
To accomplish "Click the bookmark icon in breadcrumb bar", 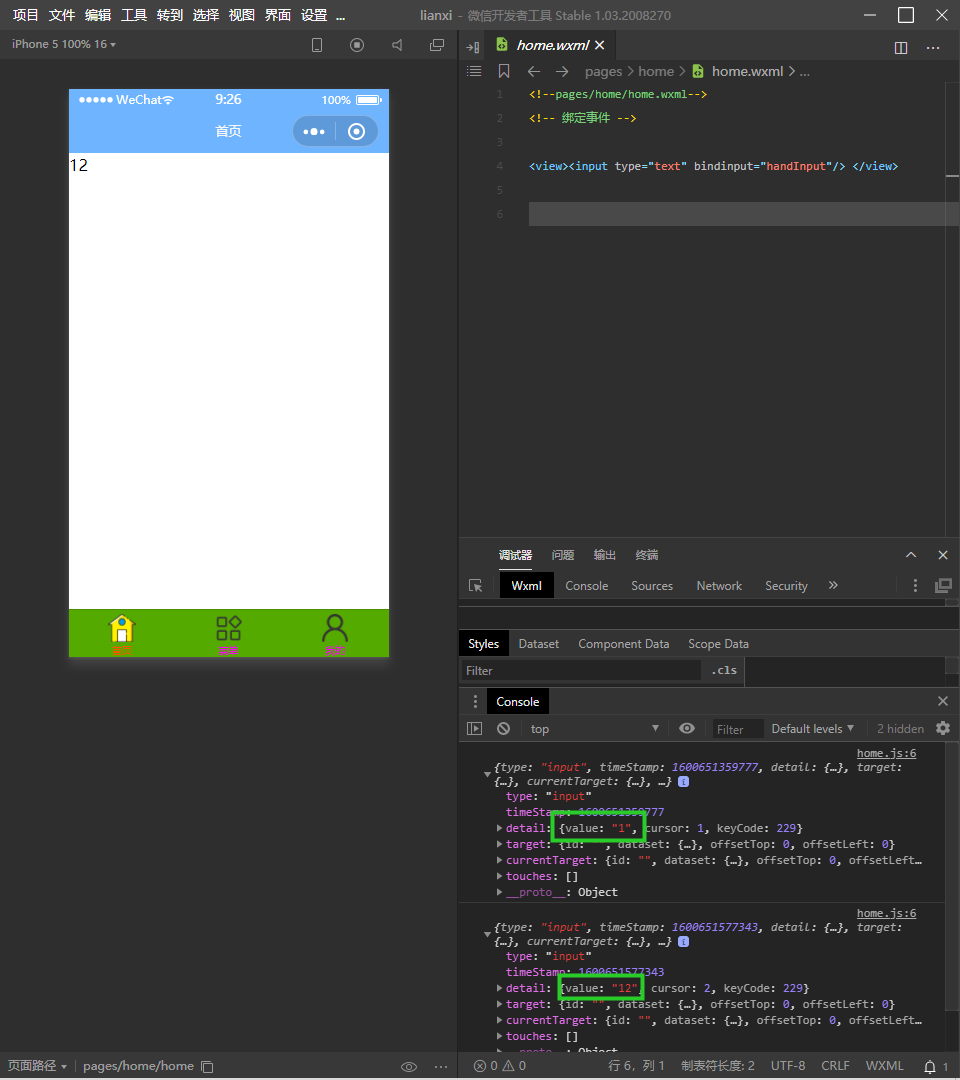I will 504,71.
